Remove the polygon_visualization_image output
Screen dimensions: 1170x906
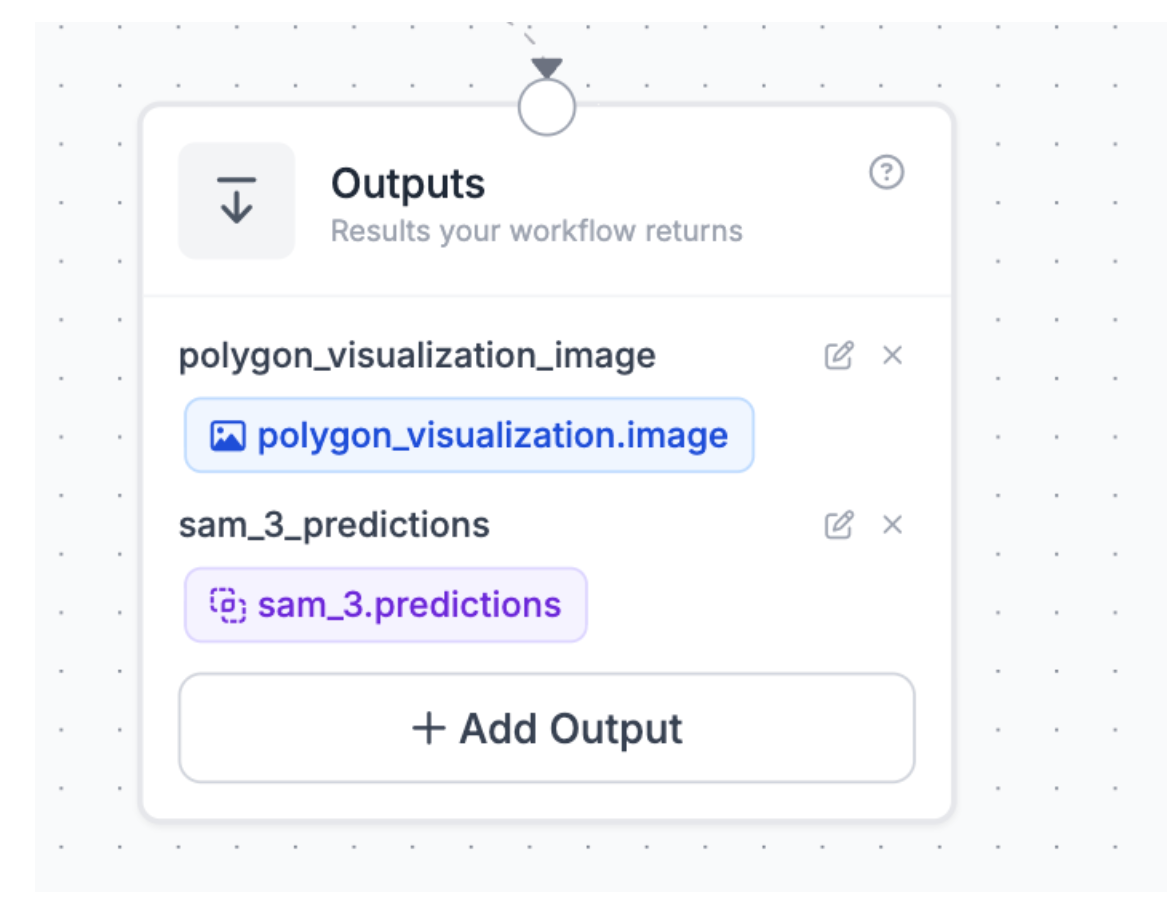[x=892, y=355]
